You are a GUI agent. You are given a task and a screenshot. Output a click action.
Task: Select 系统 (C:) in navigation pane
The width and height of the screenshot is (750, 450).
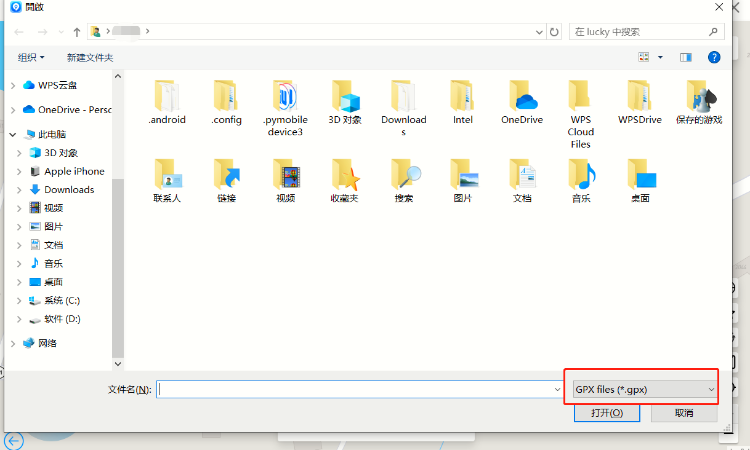pos(54,300)
